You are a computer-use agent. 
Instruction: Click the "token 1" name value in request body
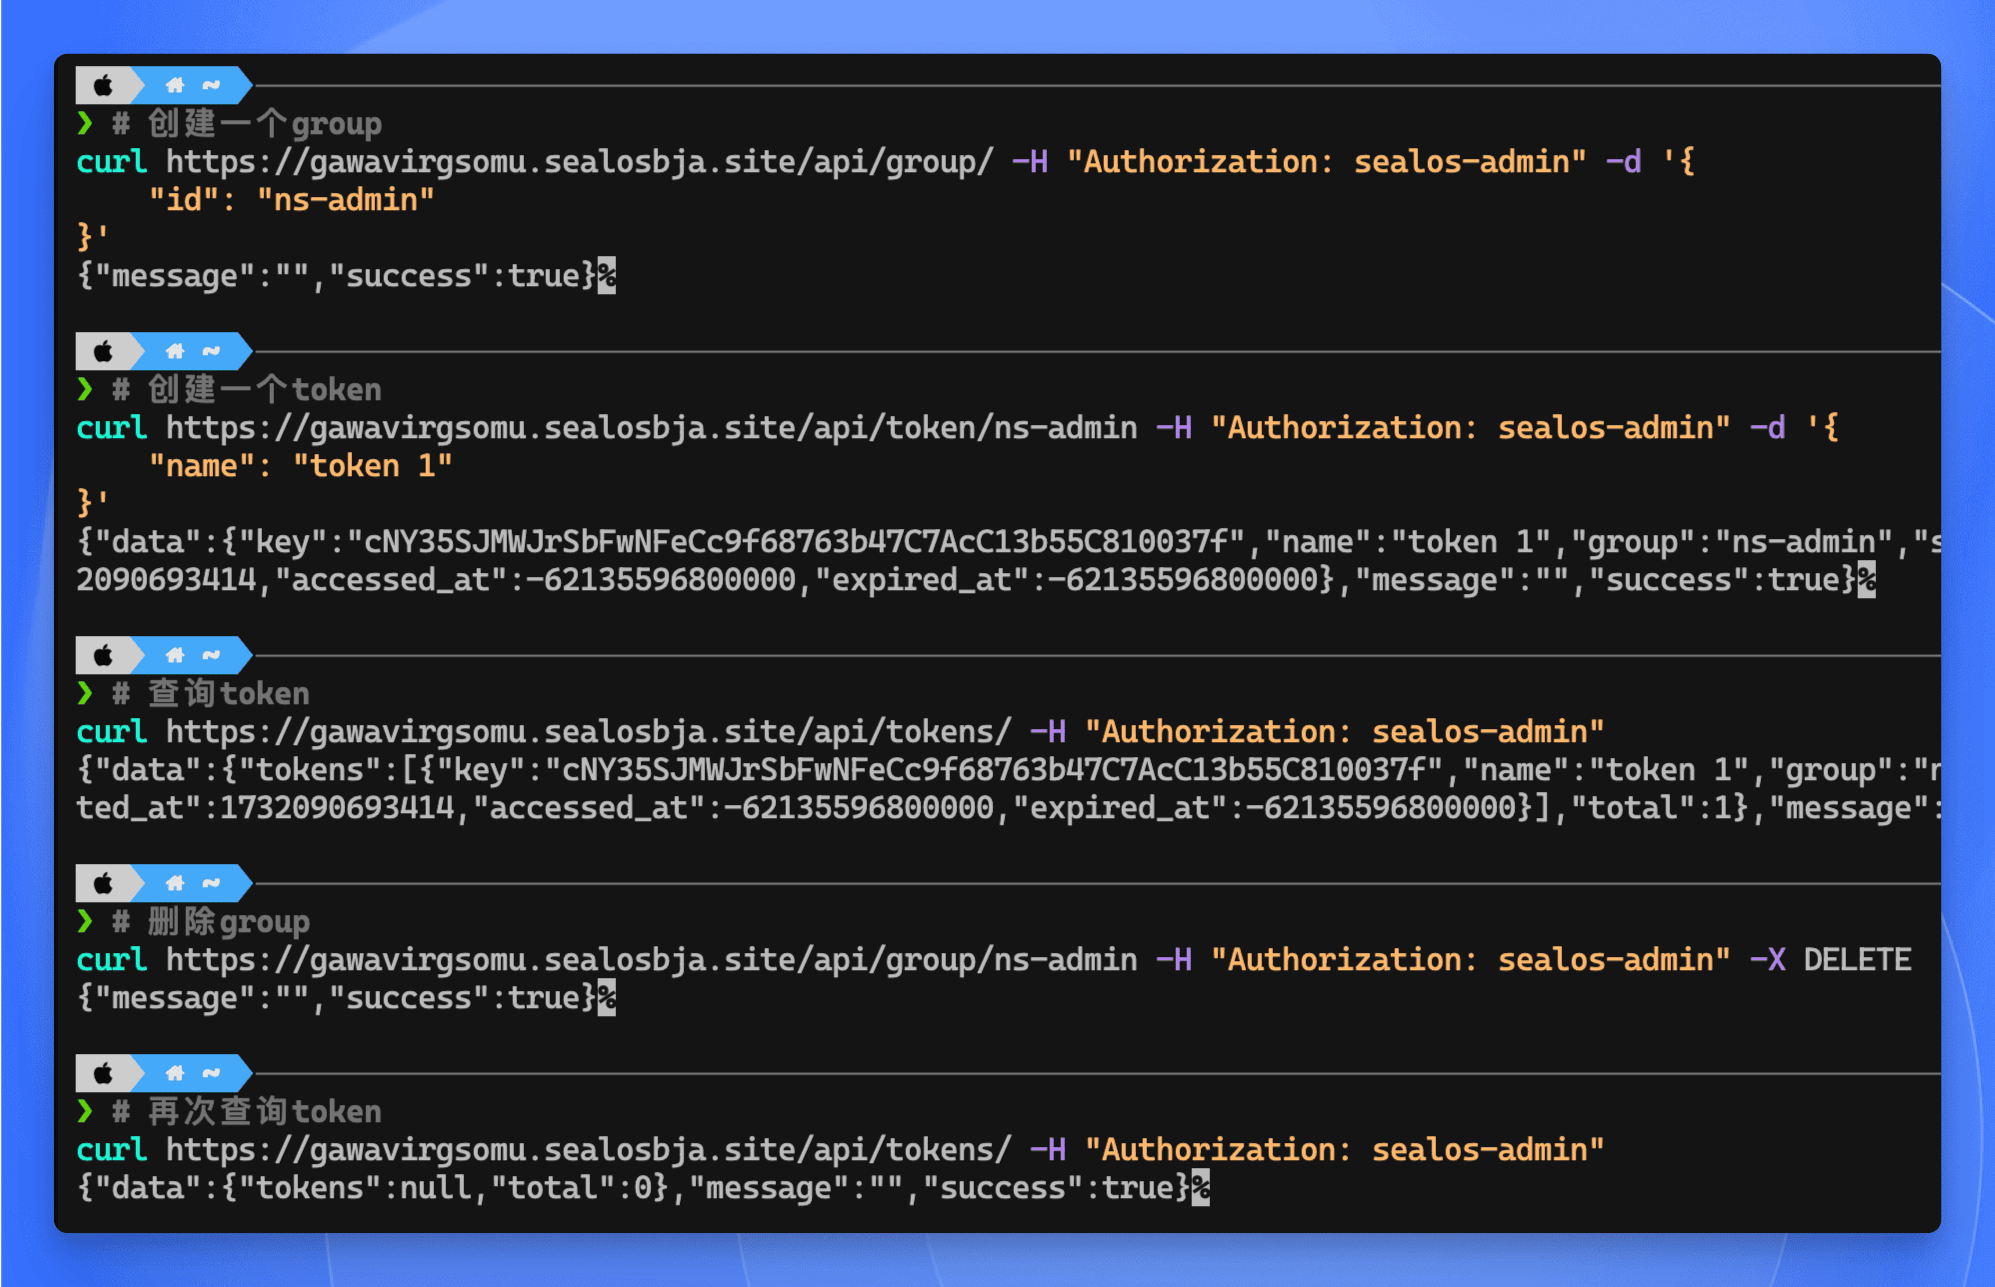(372, 466)
